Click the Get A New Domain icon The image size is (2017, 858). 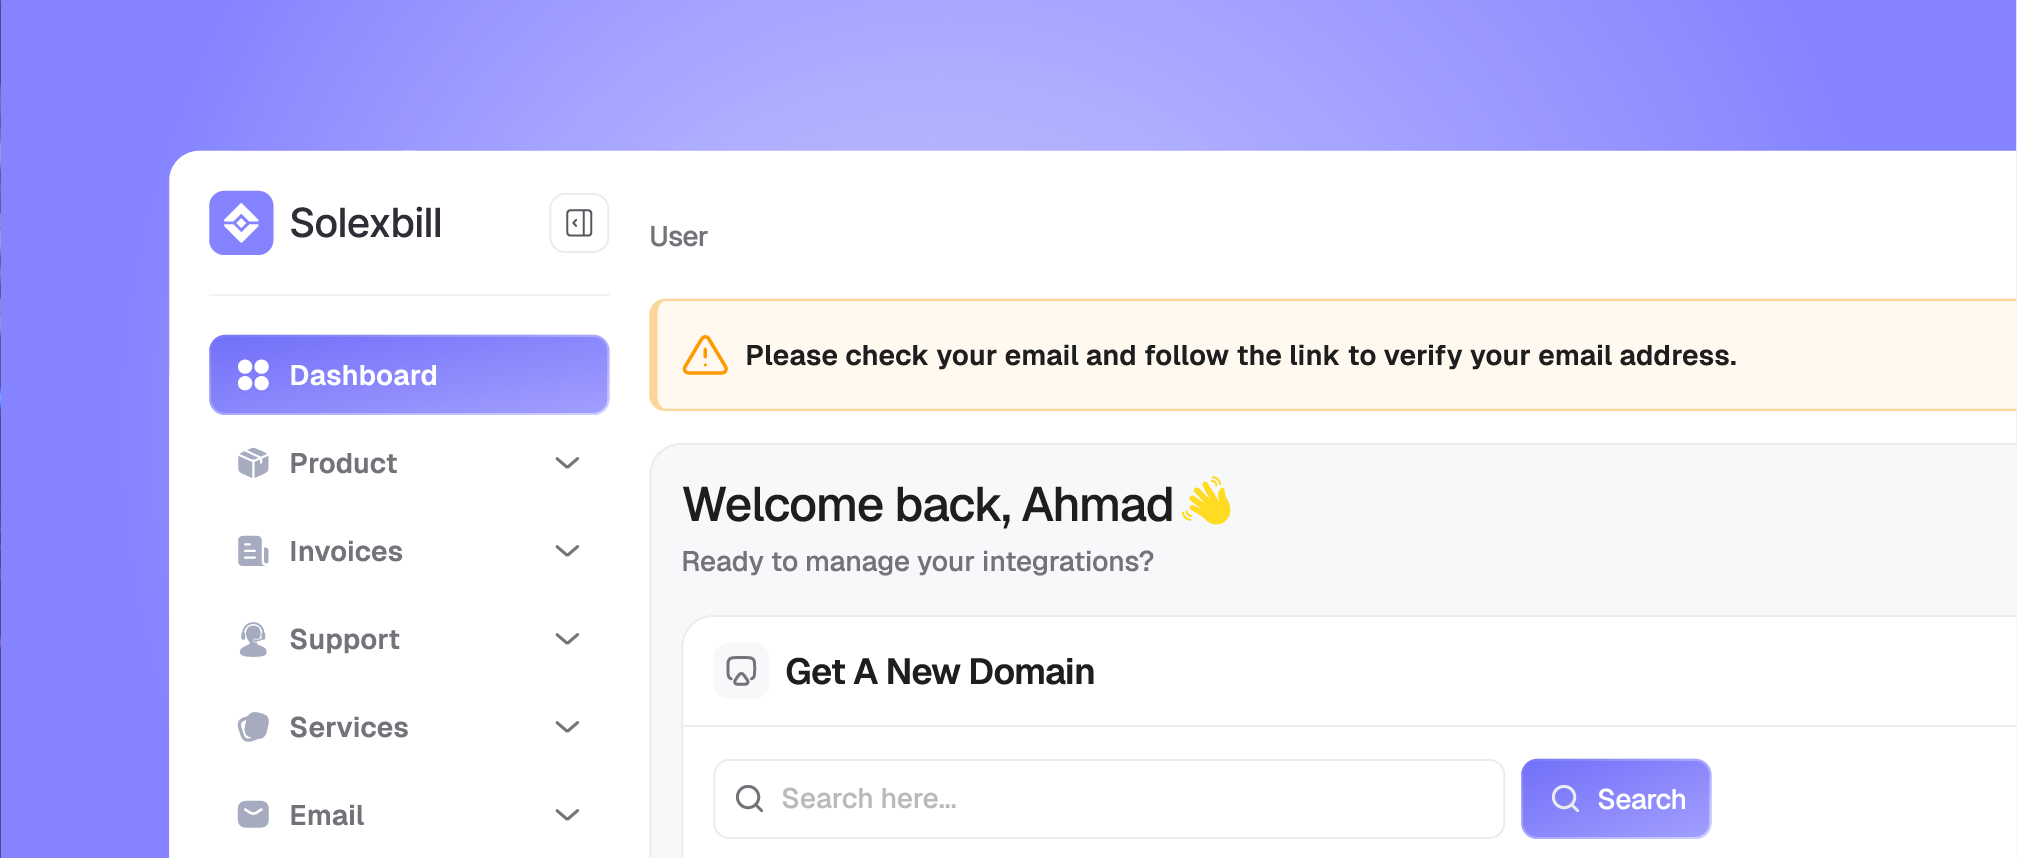coord(741,671)
